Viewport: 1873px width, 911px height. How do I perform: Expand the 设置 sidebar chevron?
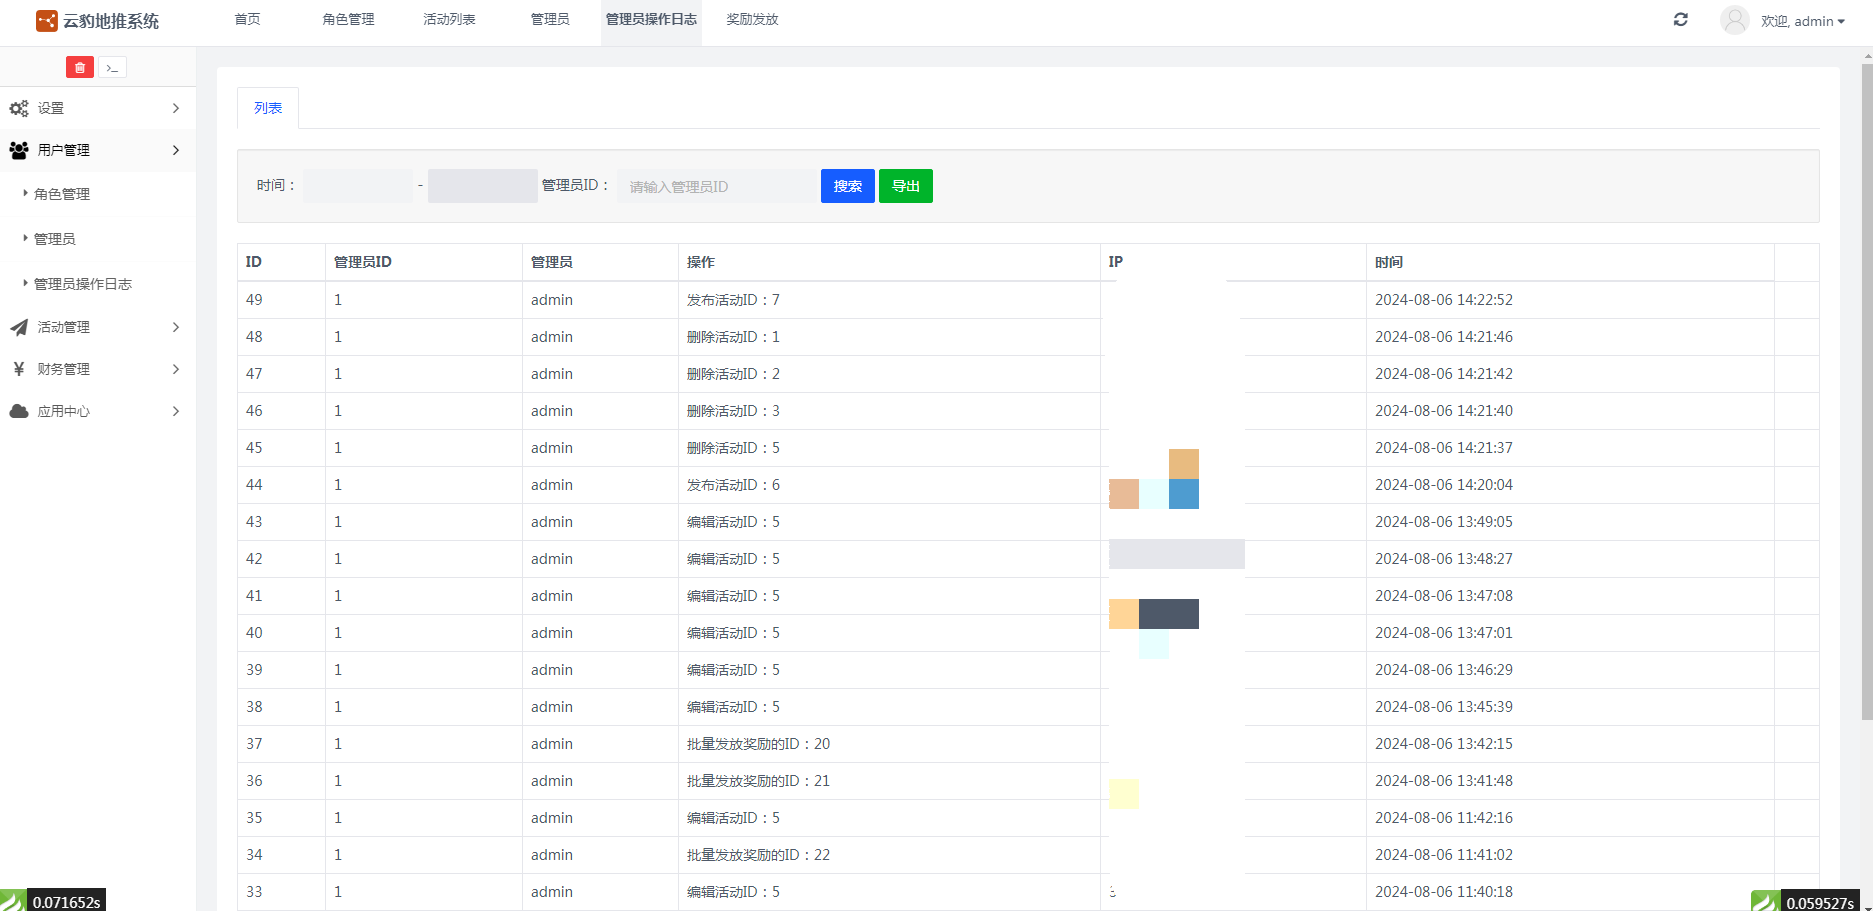(176, 108)
